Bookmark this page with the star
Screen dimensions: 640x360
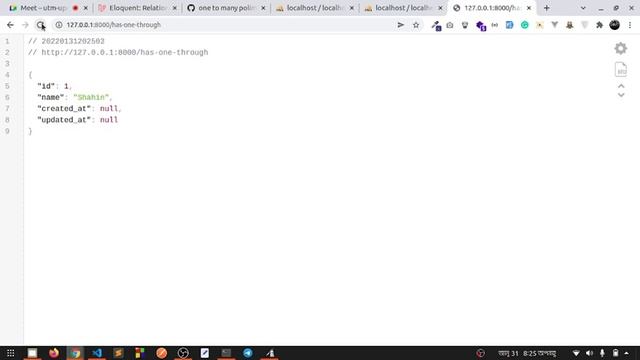[416, 25]
